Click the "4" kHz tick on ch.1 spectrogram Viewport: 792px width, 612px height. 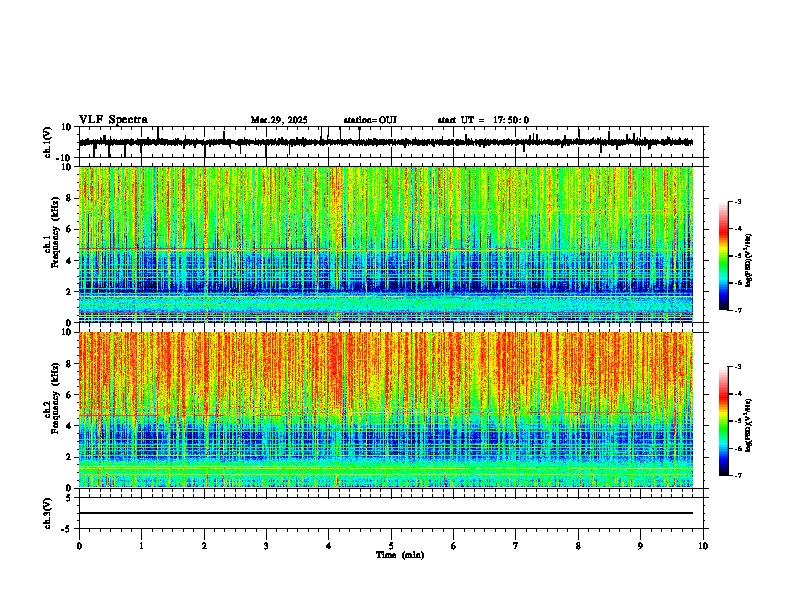pyautogui.click(x=69, y=261)
